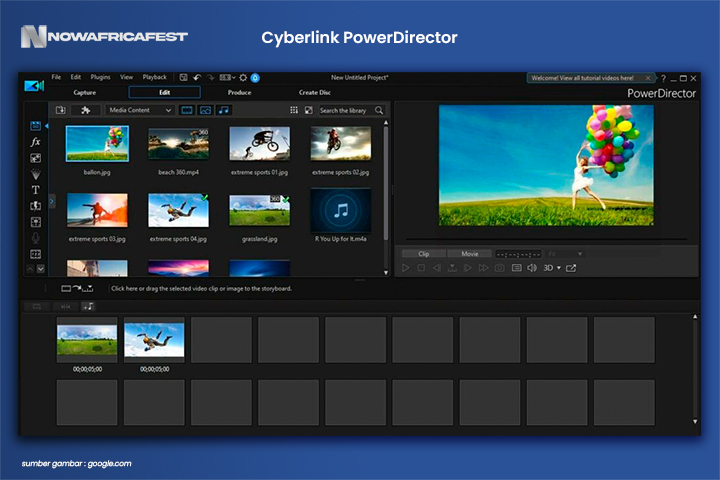Viewport: 720px width, 480px height.
Task: Select the R You Up for It.m4a audio clip
Action: coord(341,210)
